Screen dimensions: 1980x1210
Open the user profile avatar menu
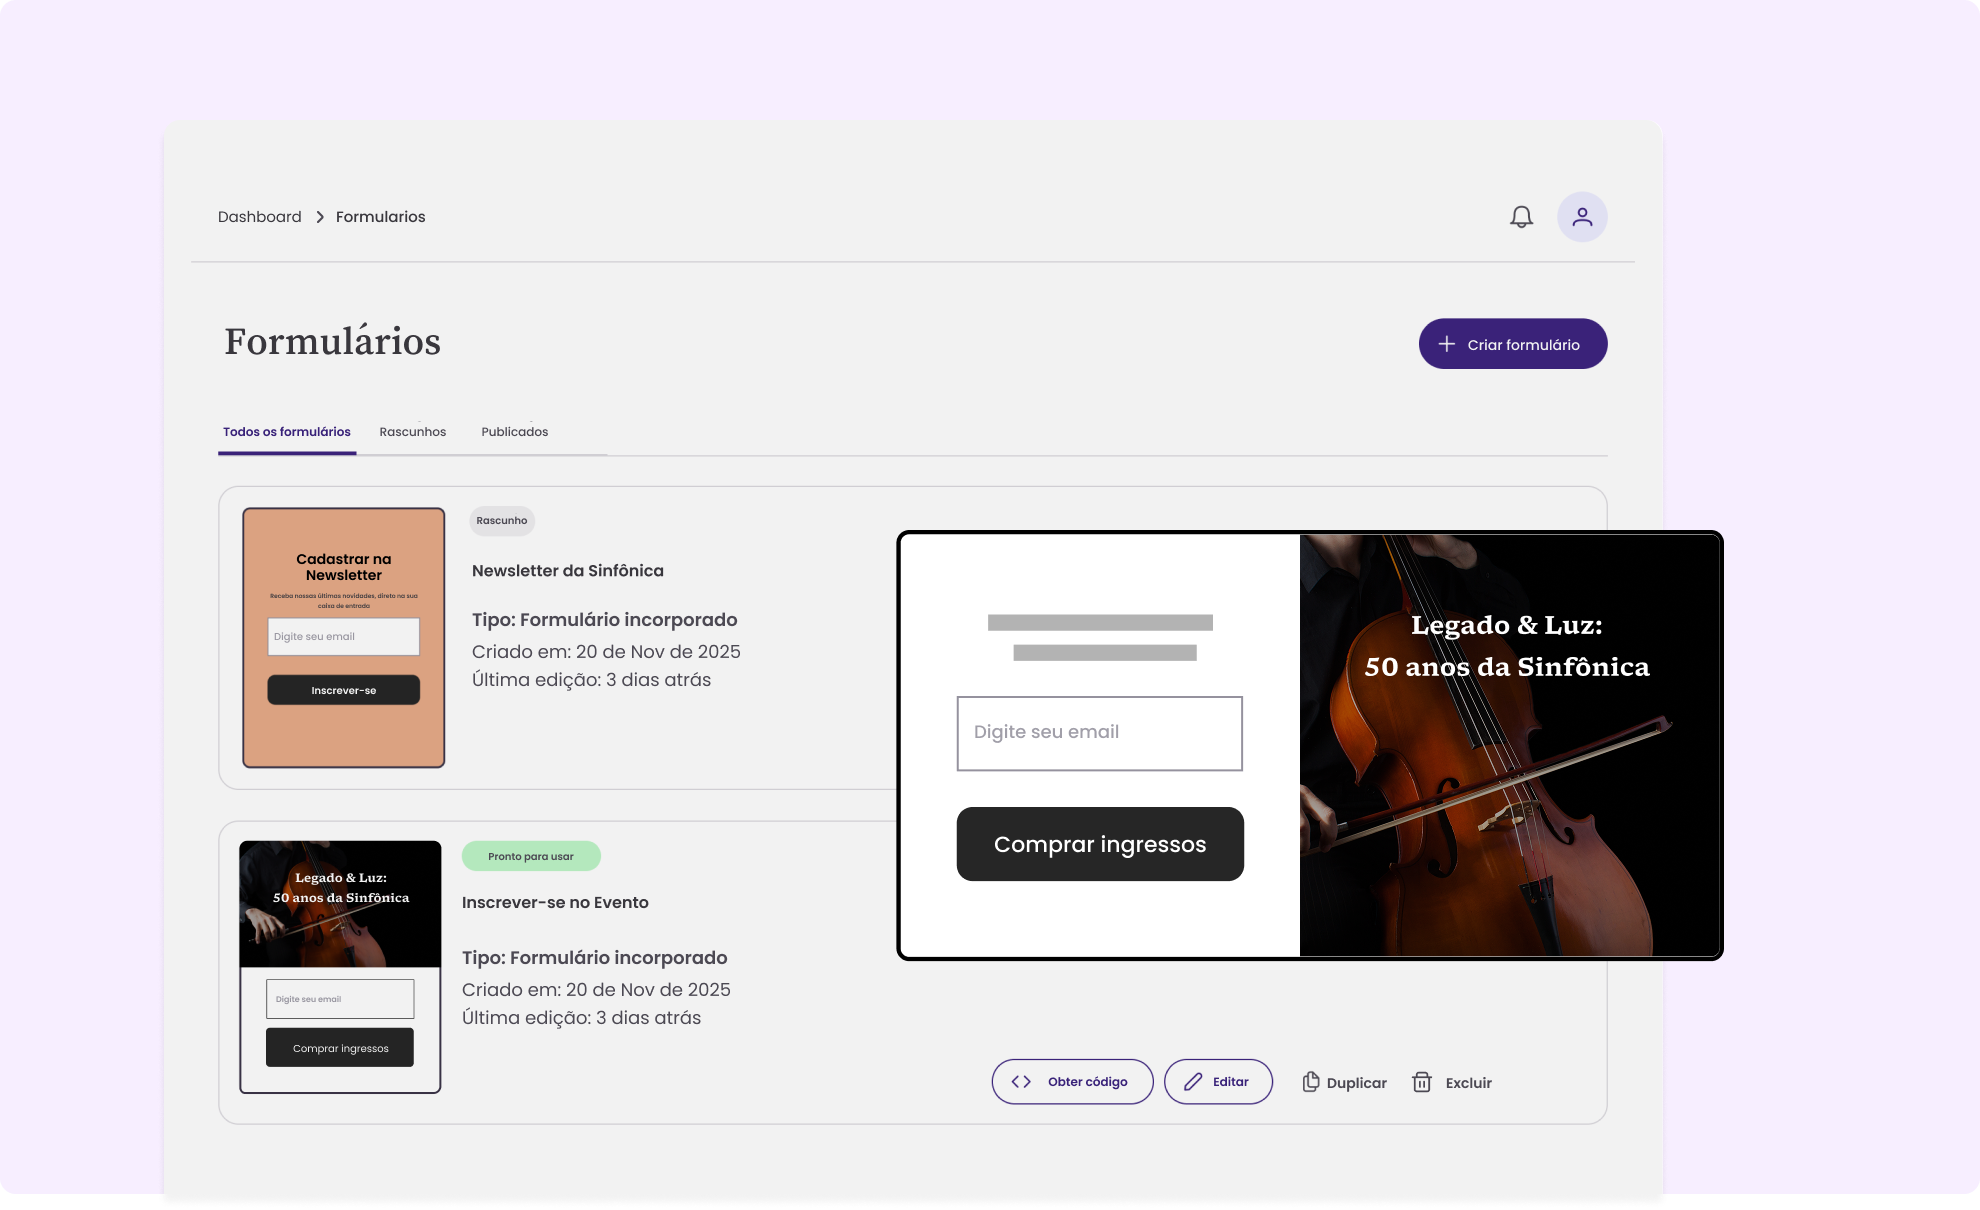point(1582,216)
